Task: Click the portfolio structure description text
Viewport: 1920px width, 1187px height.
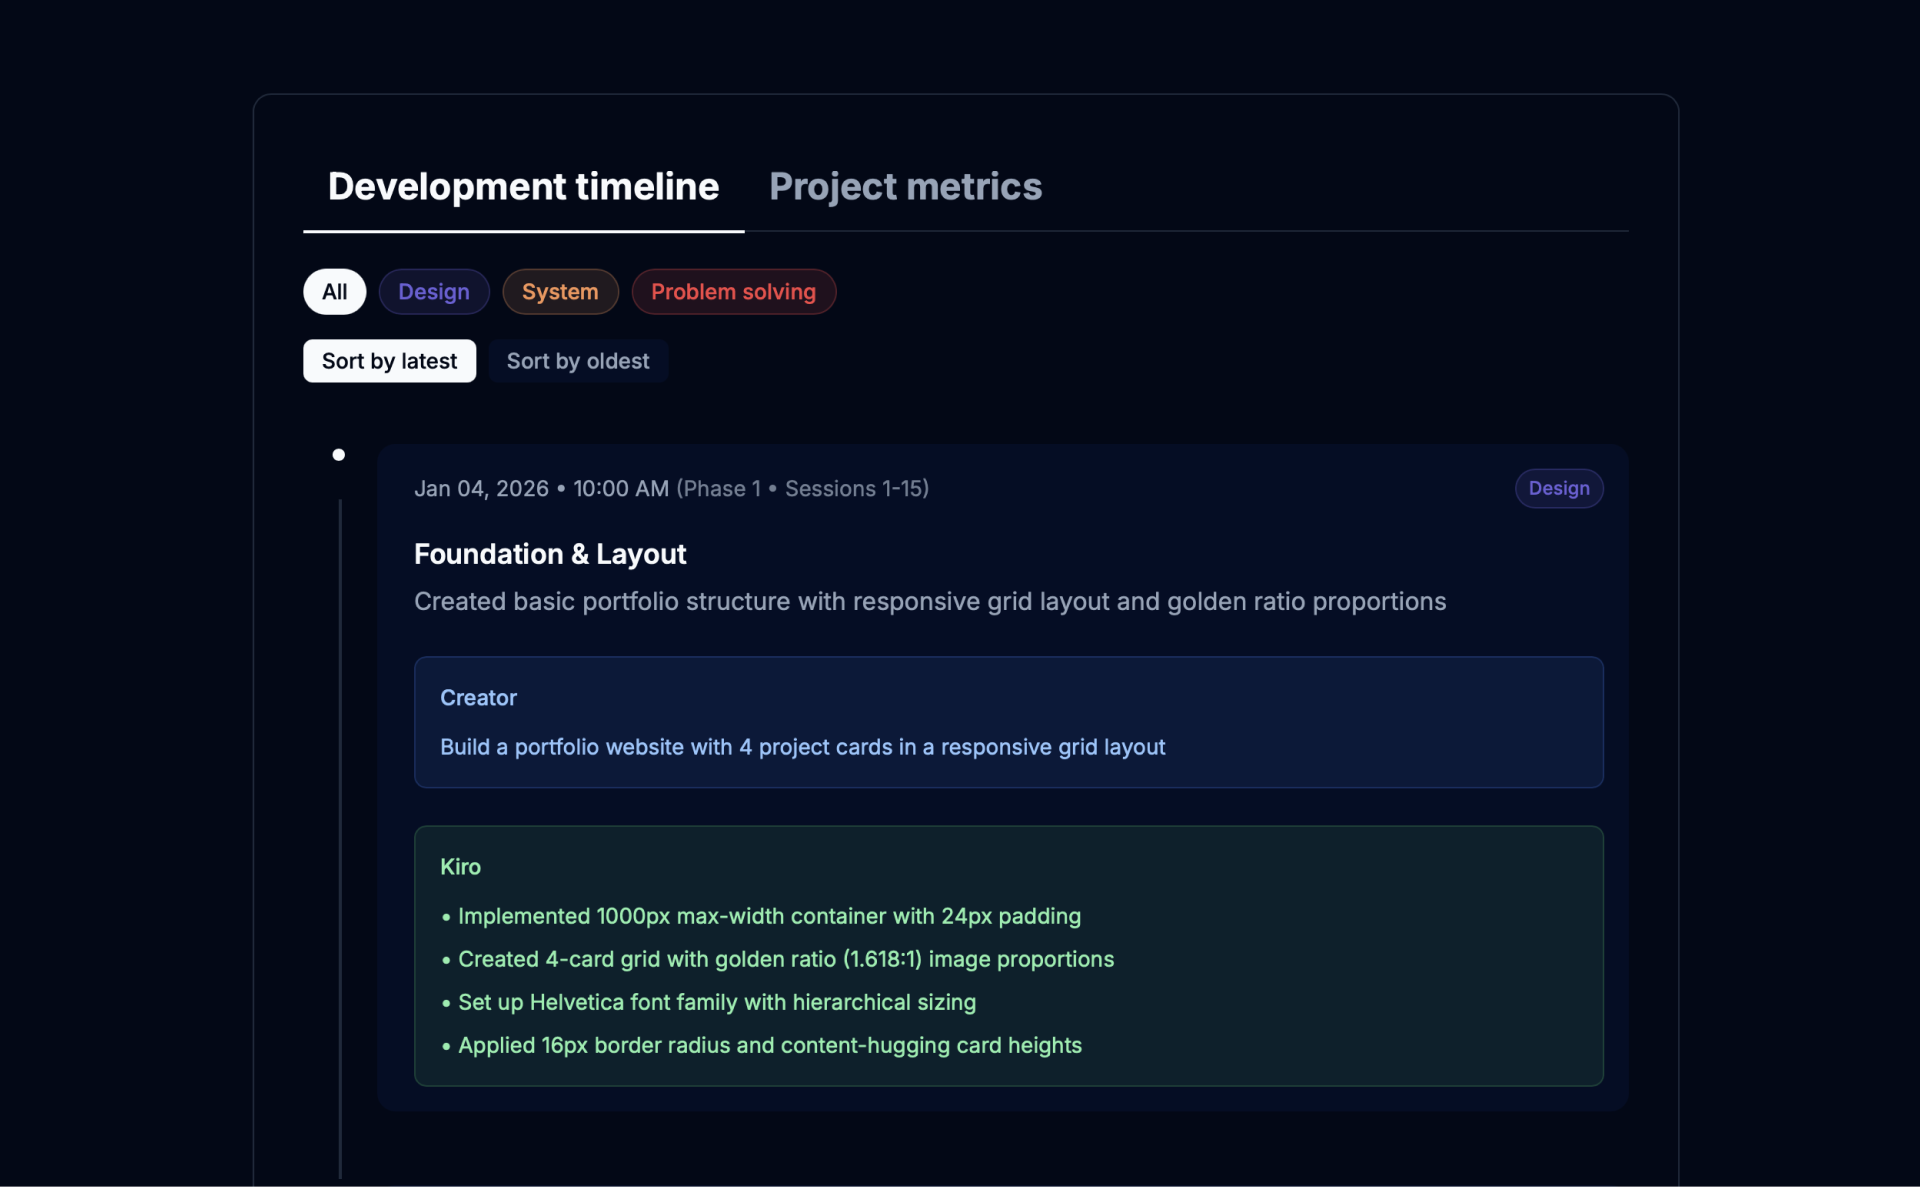Action: (x=929, y=602)
